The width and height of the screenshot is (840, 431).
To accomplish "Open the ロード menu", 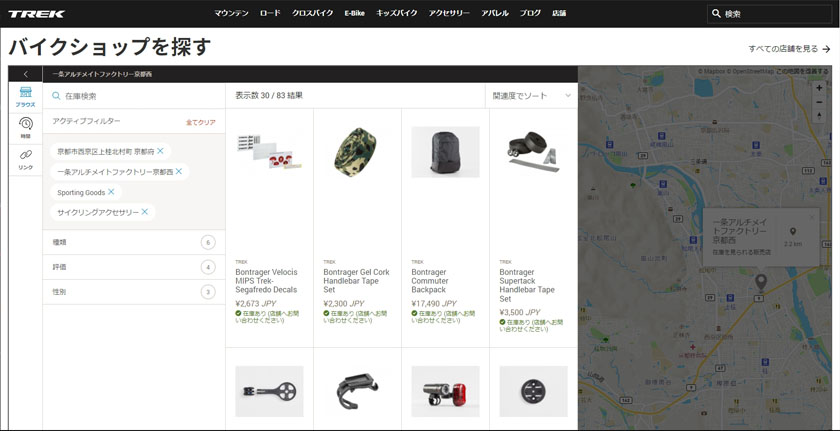I will [x=270, y=13].
